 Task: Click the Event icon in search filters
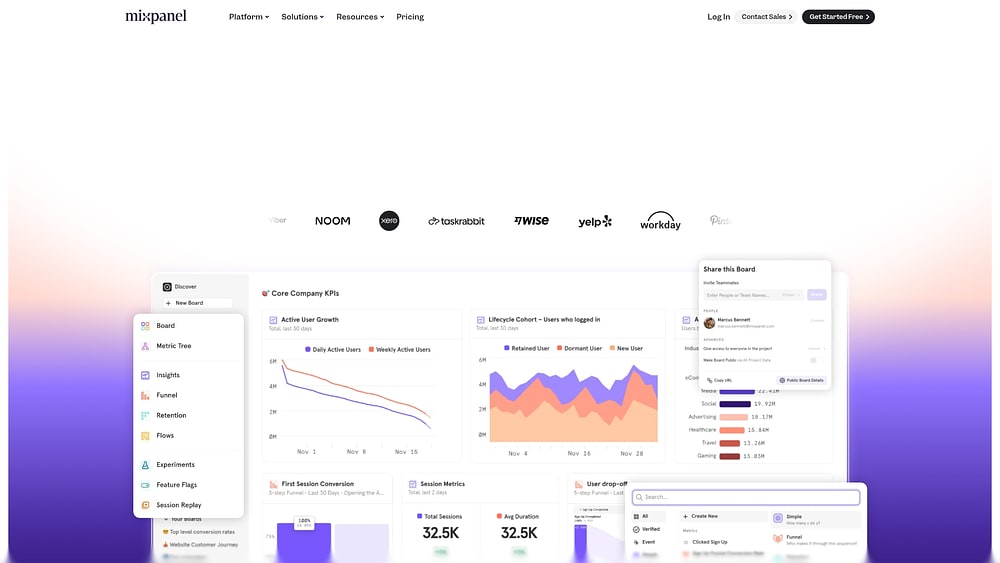click(636, 543)
